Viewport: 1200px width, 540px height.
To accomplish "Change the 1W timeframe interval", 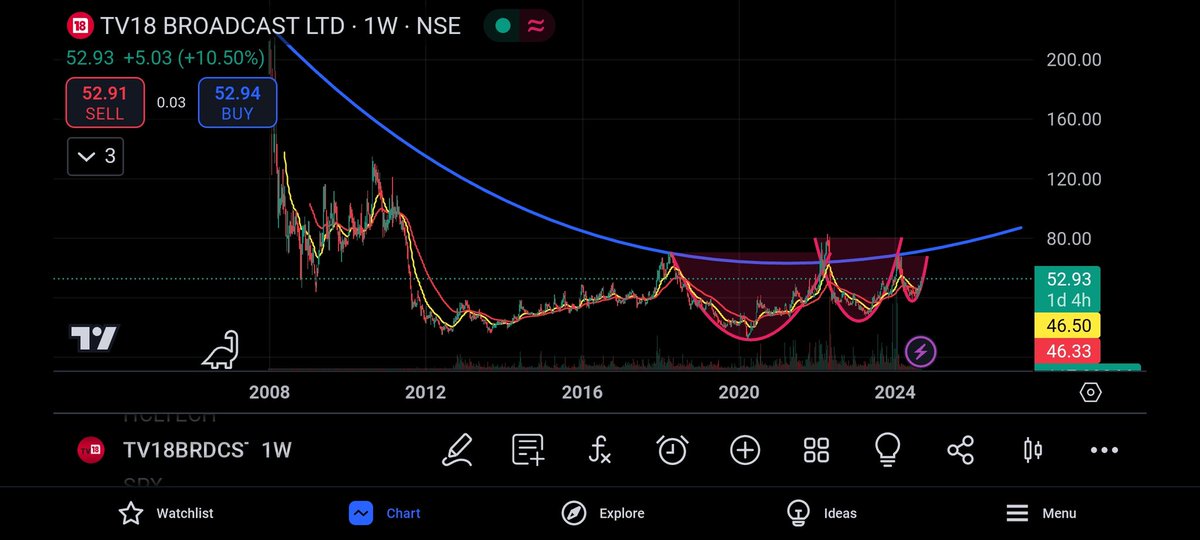I will click(276, 450).
